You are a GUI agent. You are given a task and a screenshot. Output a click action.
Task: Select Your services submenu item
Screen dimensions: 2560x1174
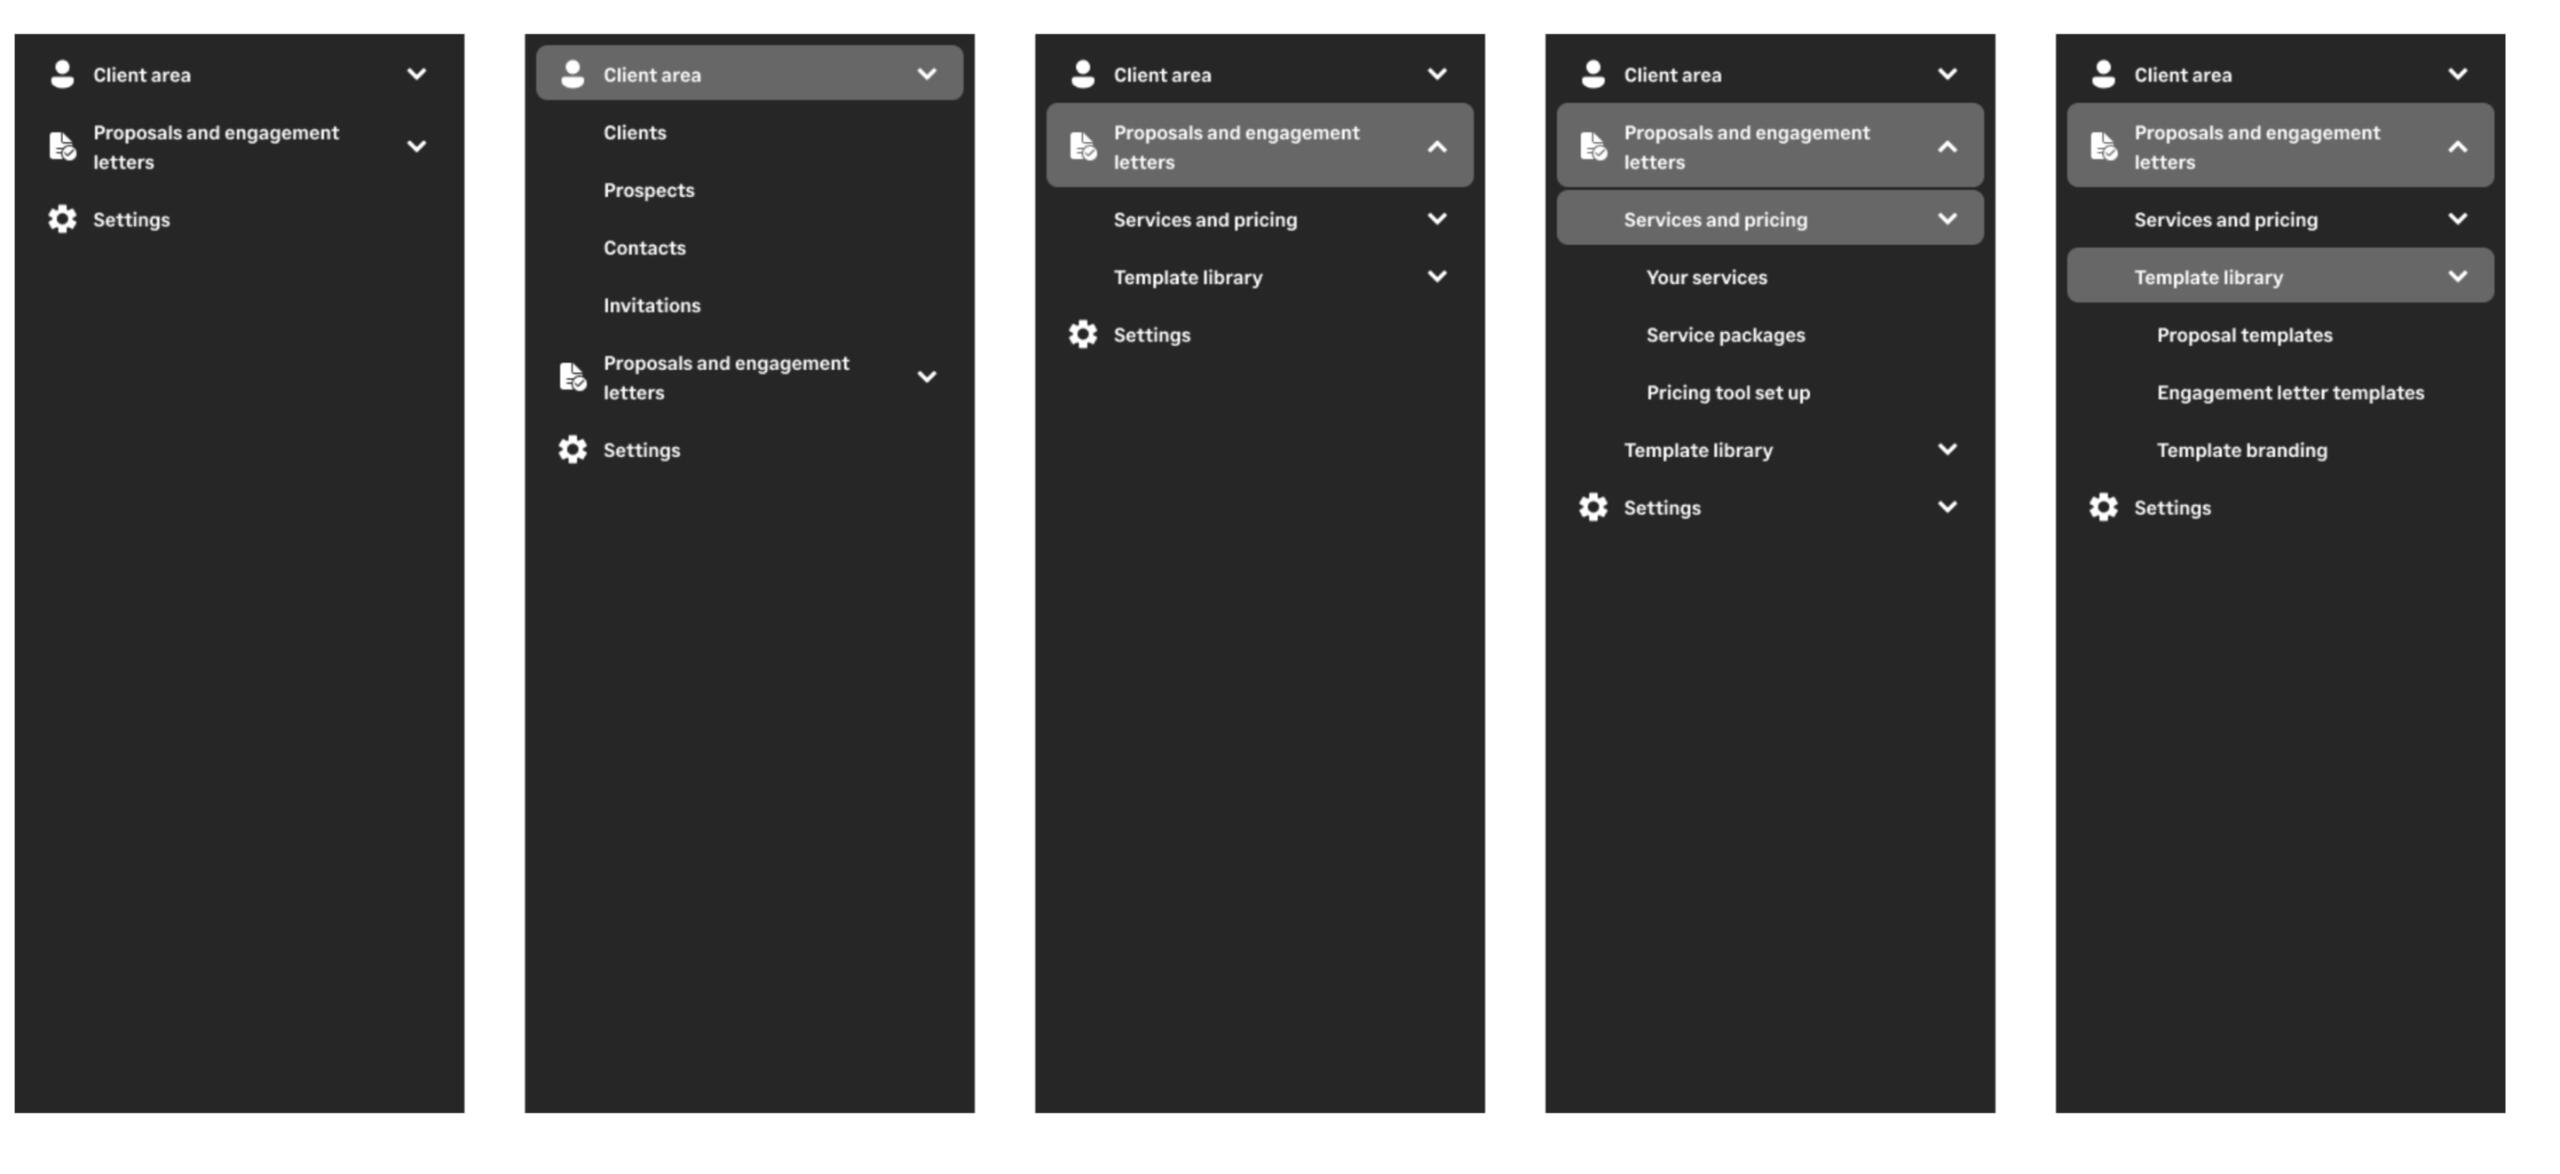click(x=1706, y=277)
